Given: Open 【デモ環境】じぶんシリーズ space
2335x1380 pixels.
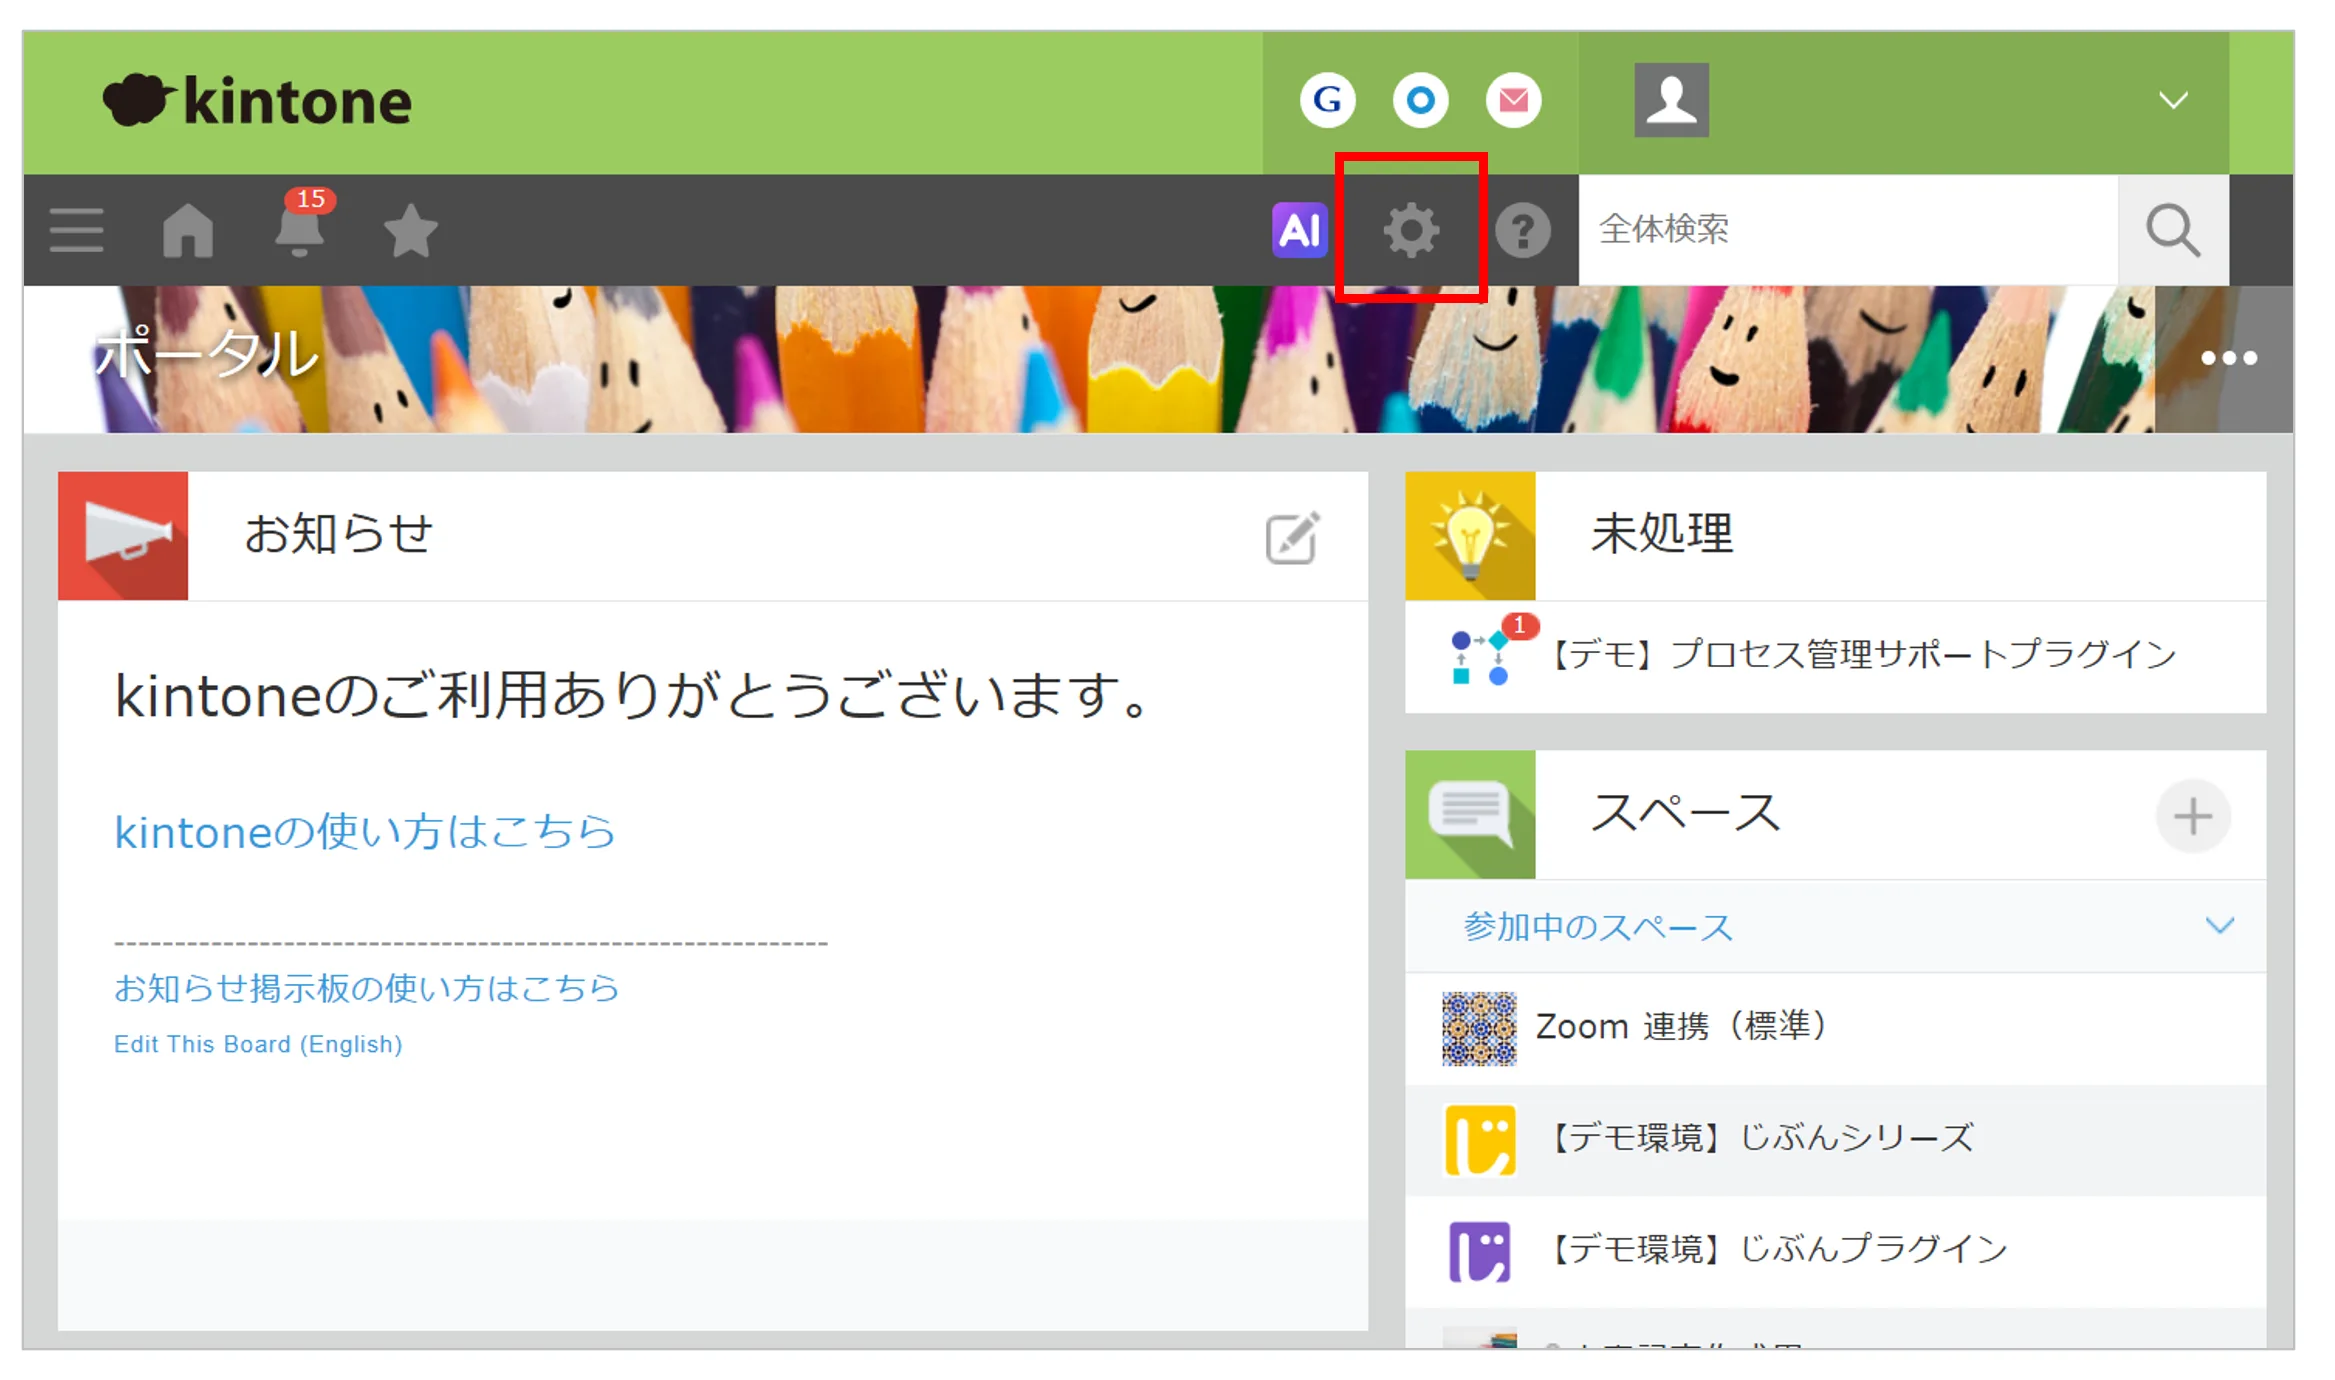Looking at the screenshot, I should [x=1835, y=1139].
